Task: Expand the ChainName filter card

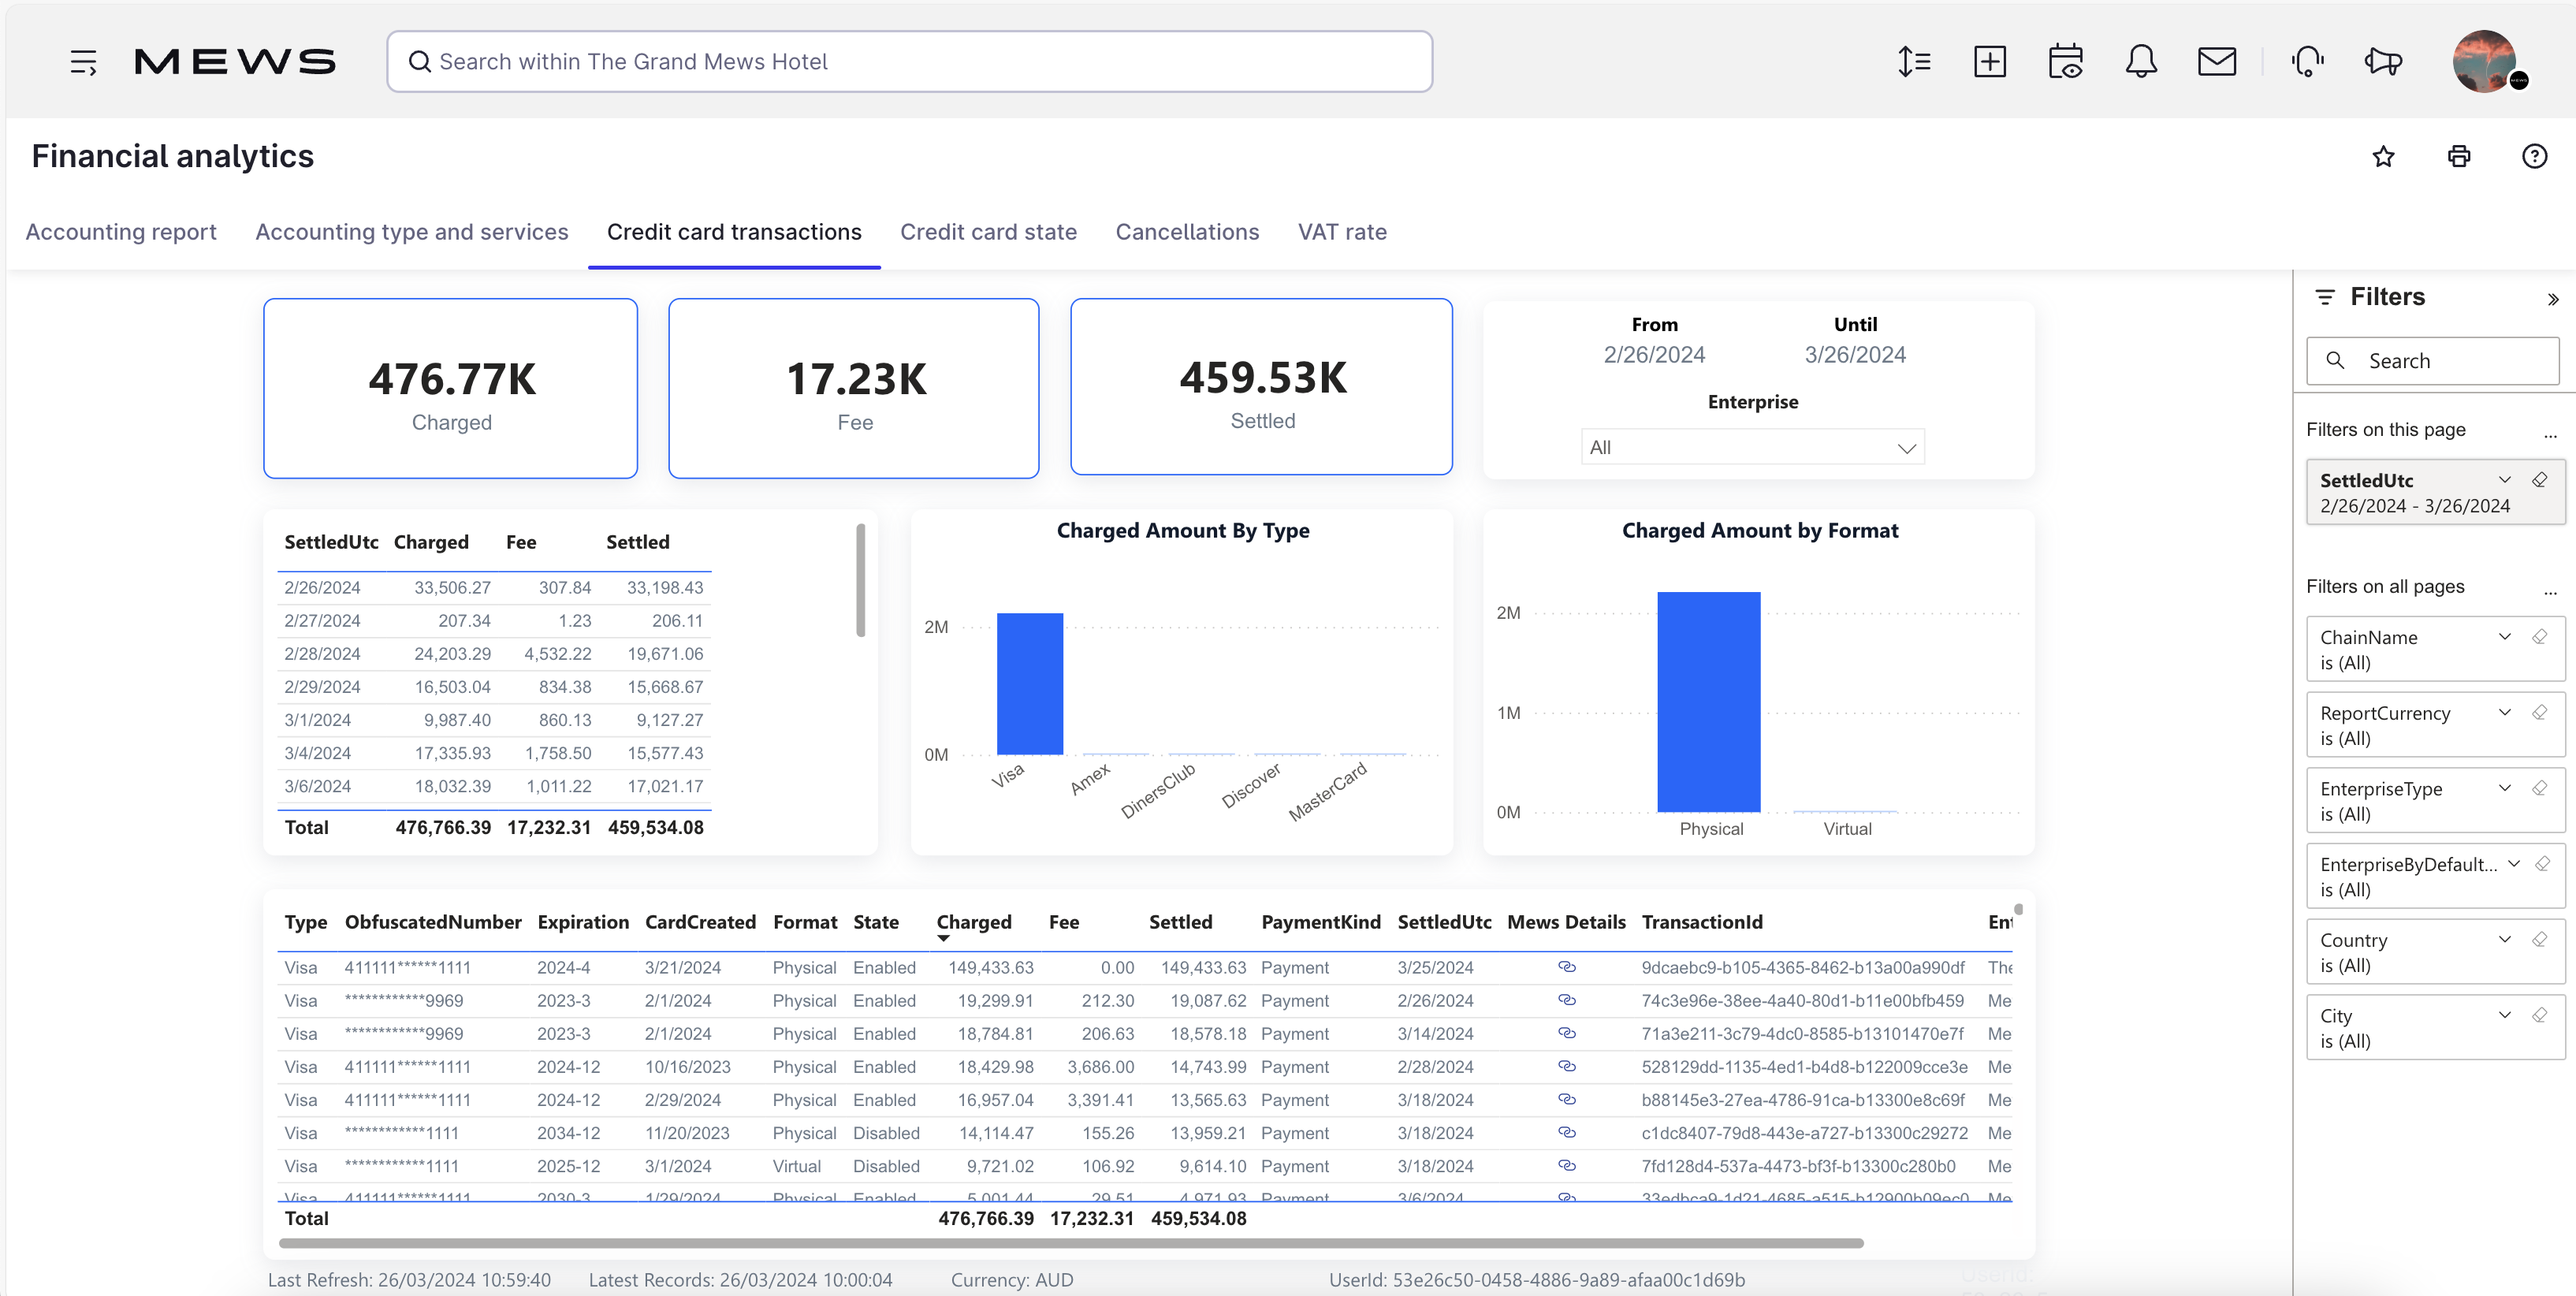Action: pyautogui.click(x=2505, y=637)
